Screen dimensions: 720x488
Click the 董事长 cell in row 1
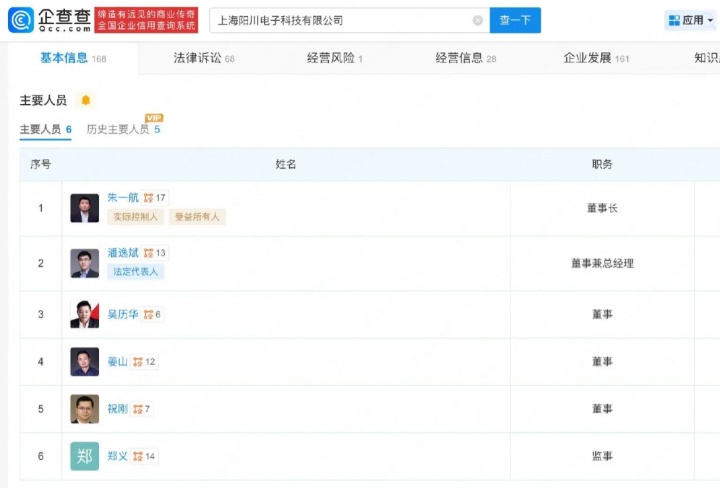(x=602, y=208)
